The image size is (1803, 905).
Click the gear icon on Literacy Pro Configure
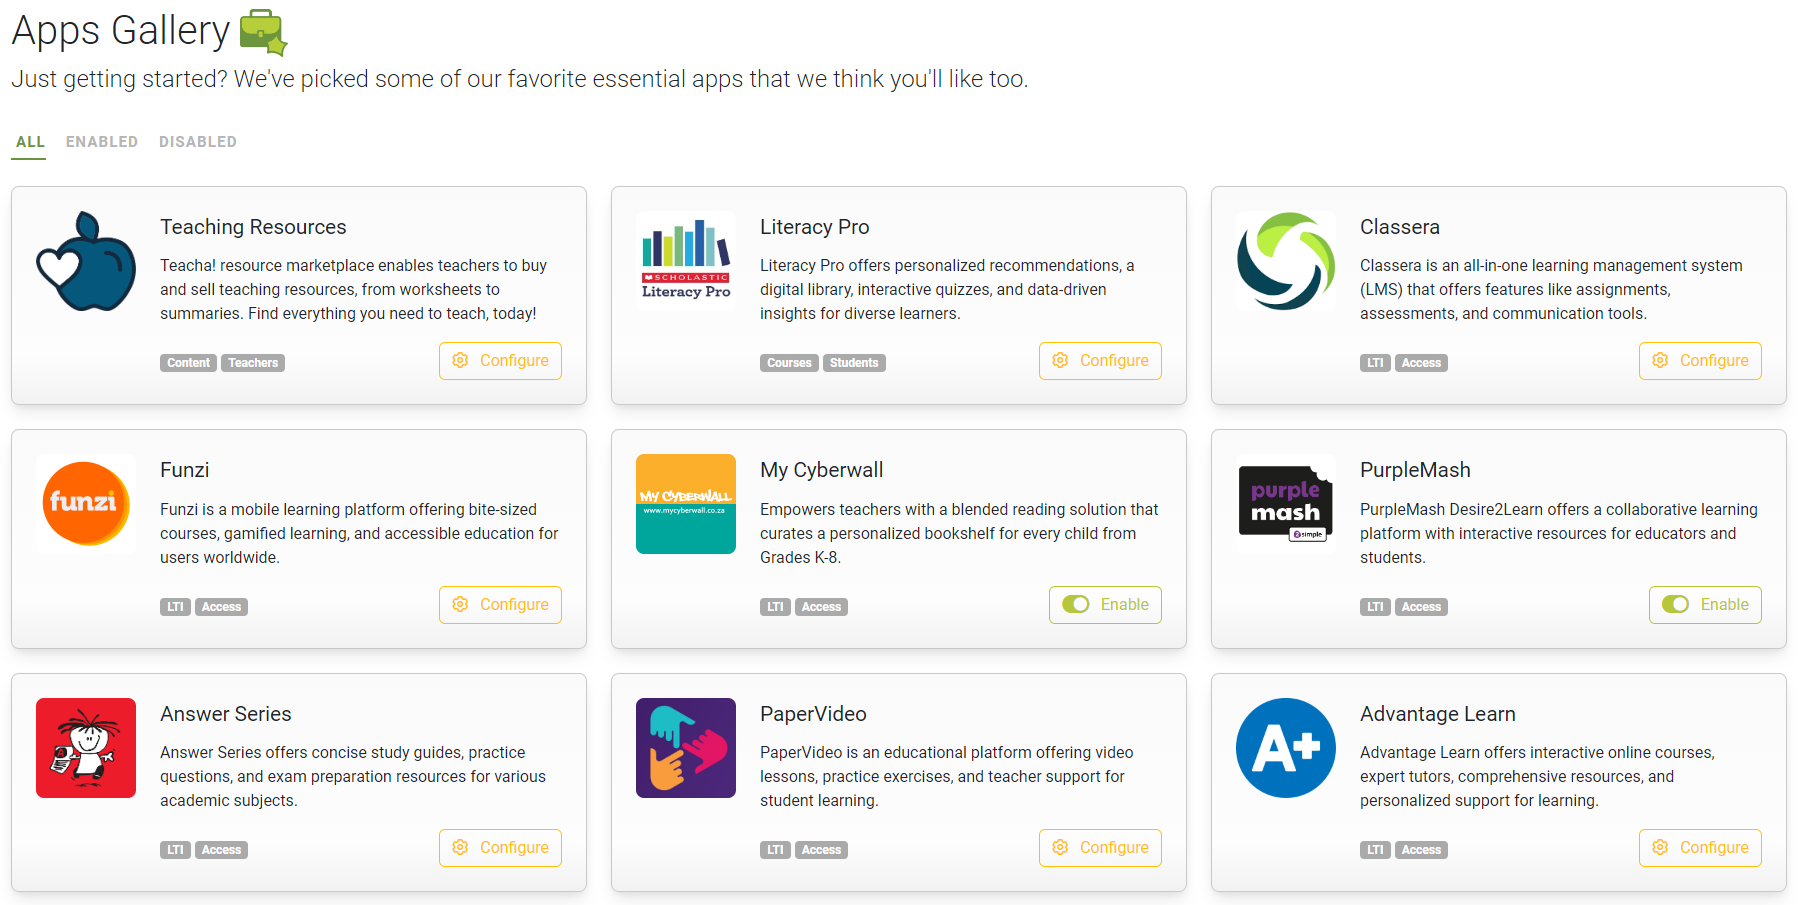coord(1061,360)
